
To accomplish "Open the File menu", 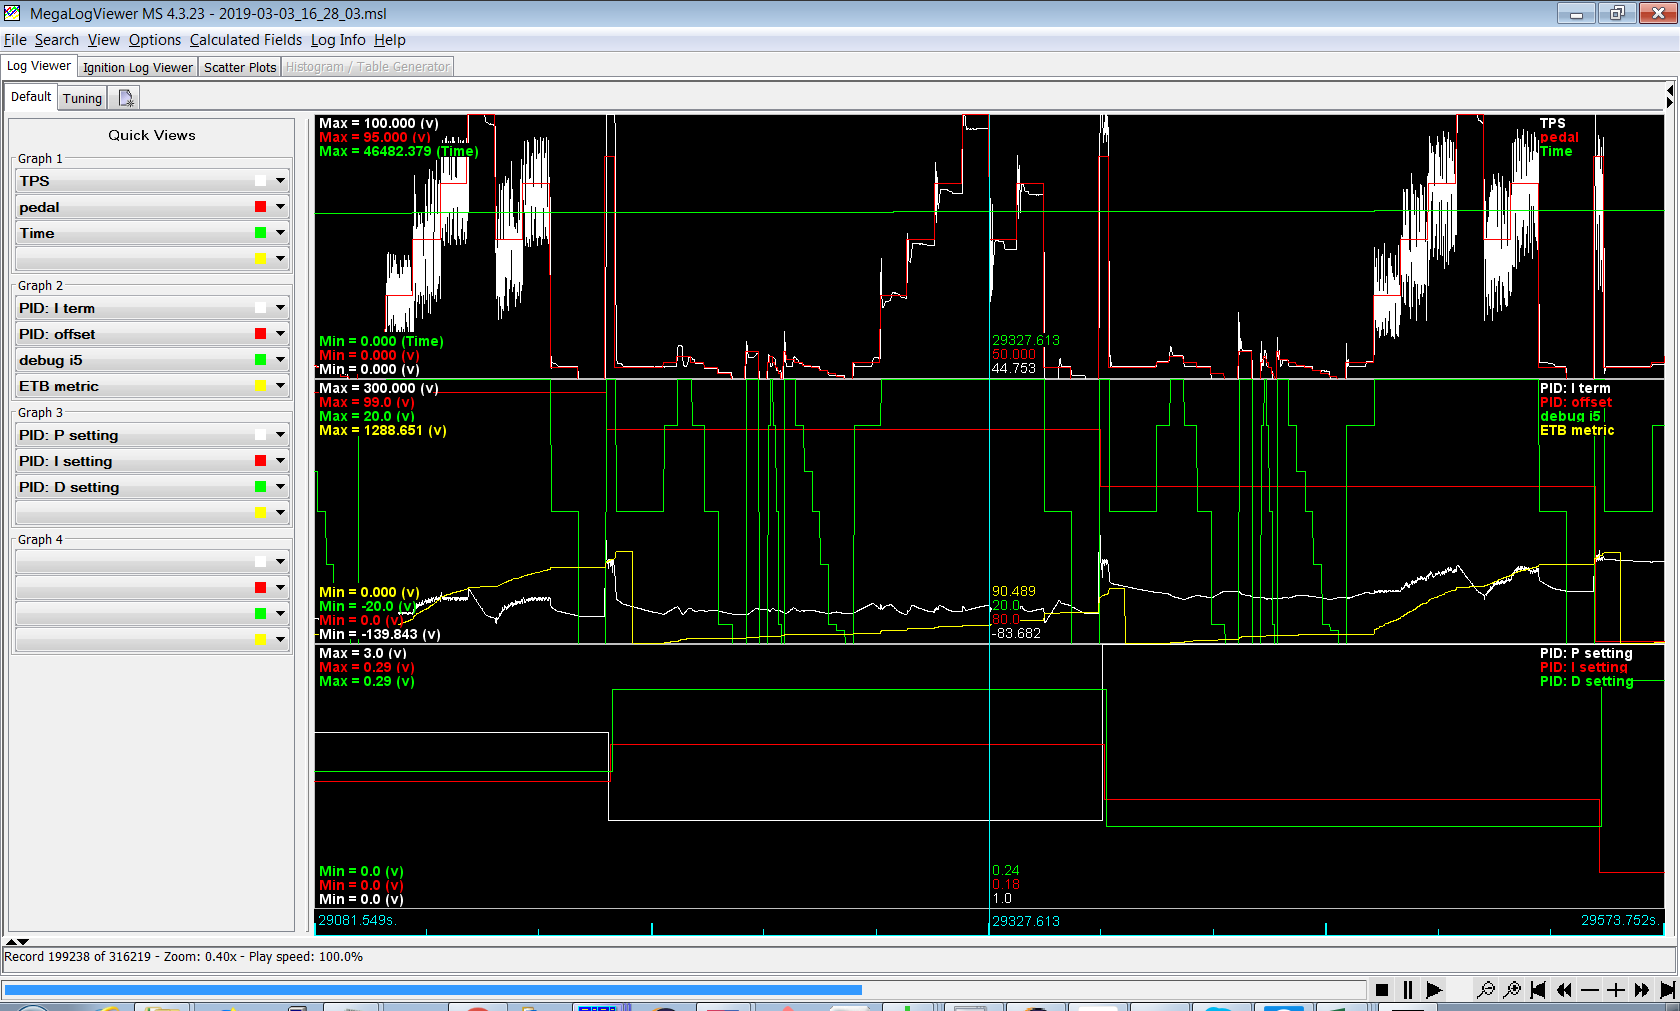I will pos(15,40).
